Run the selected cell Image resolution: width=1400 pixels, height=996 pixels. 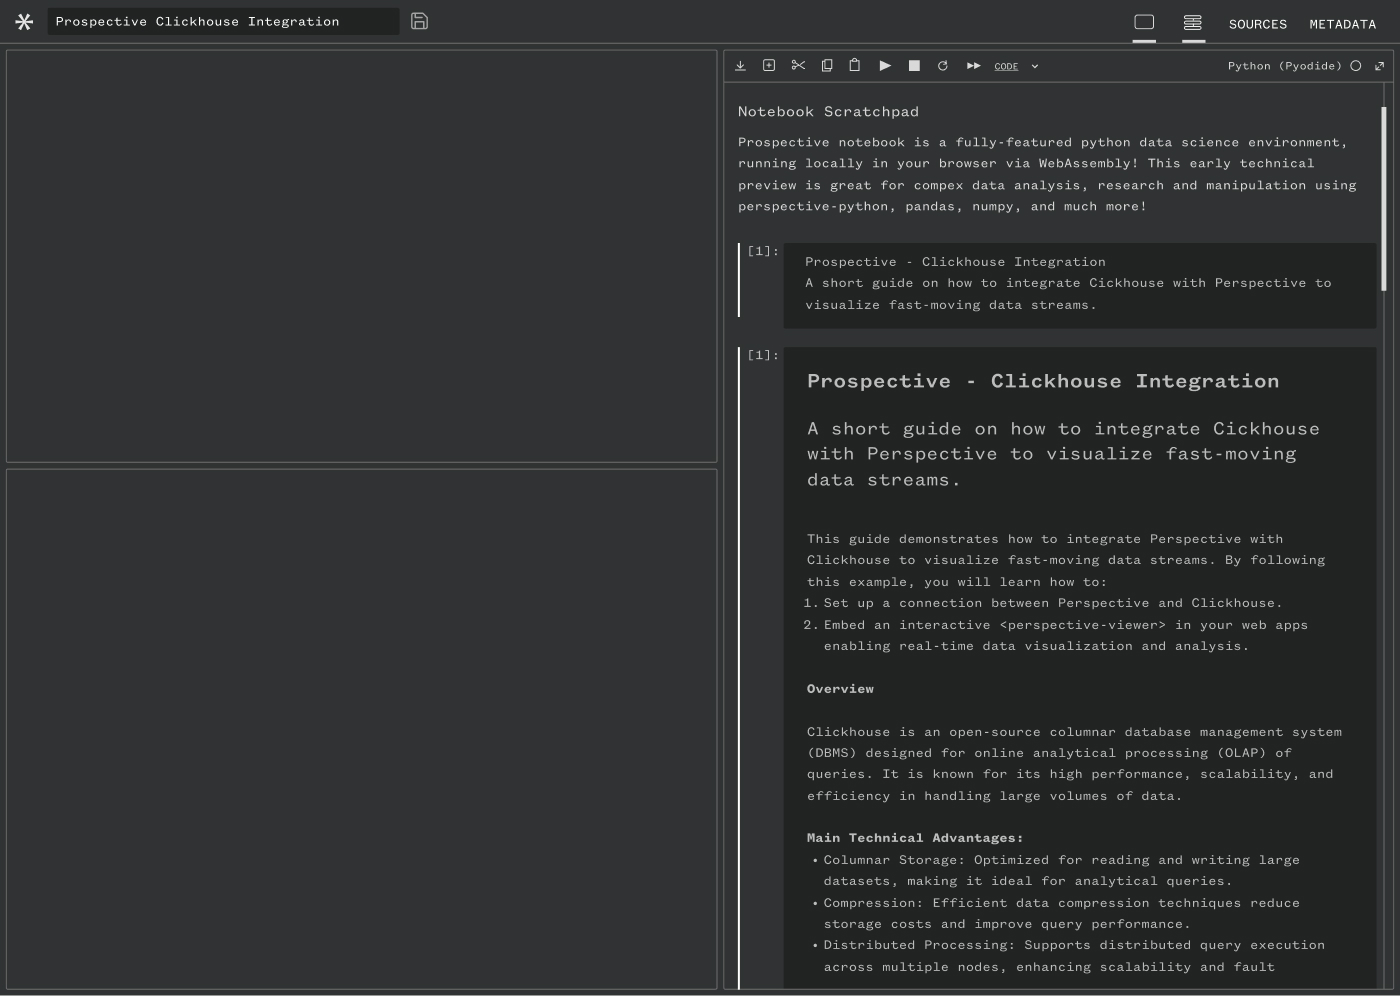(885, 66)
